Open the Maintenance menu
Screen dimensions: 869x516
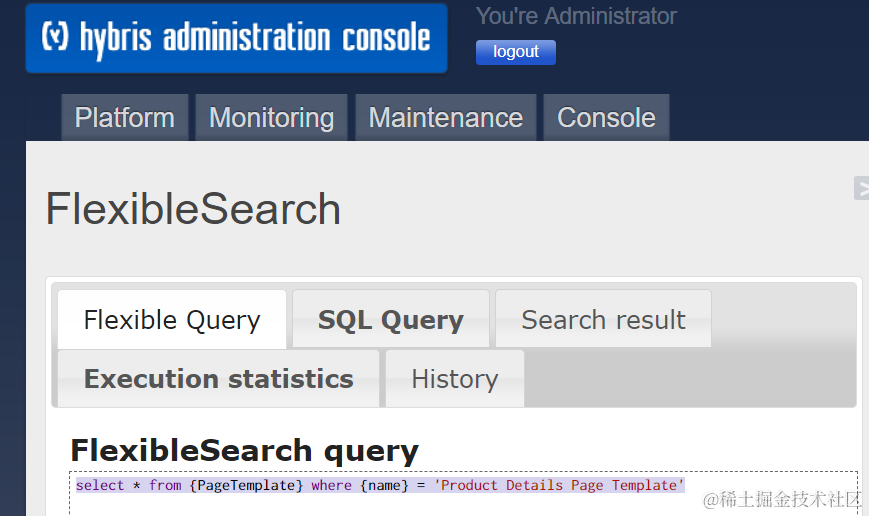(446, 117)
